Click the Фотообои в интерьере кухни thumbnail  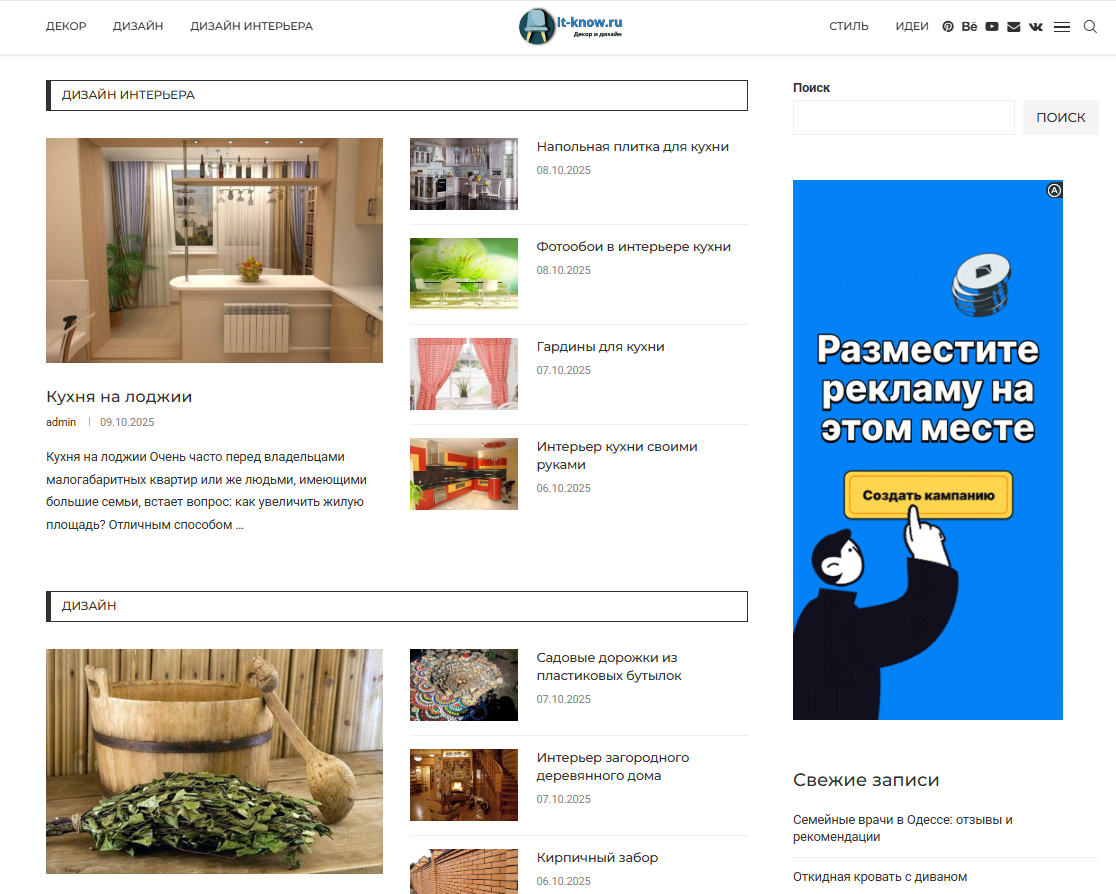click(464, 273)
